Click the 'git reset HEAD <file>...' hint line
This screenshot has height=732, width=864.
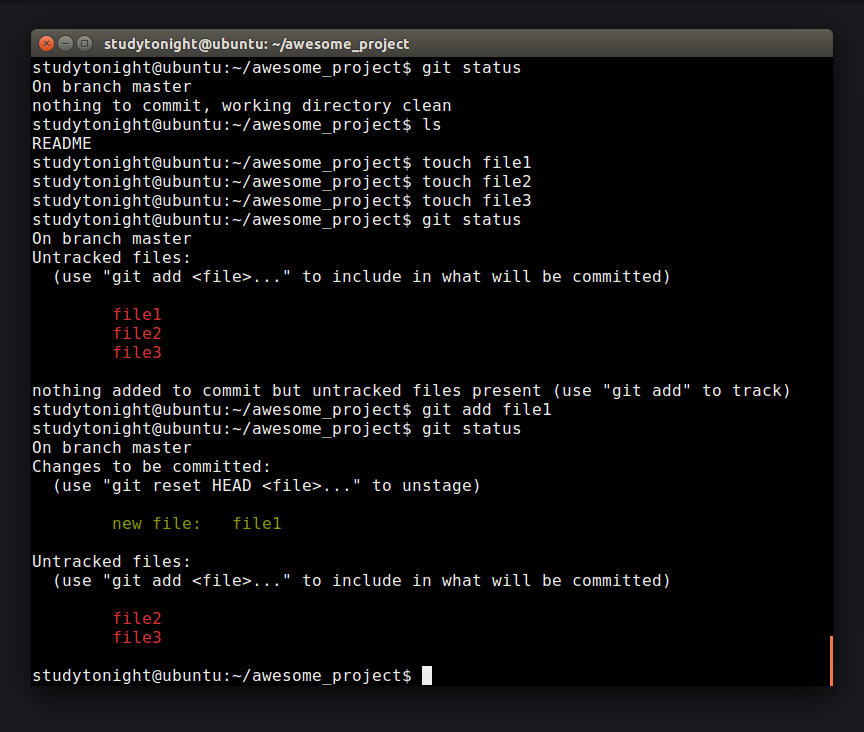point(267,486)
